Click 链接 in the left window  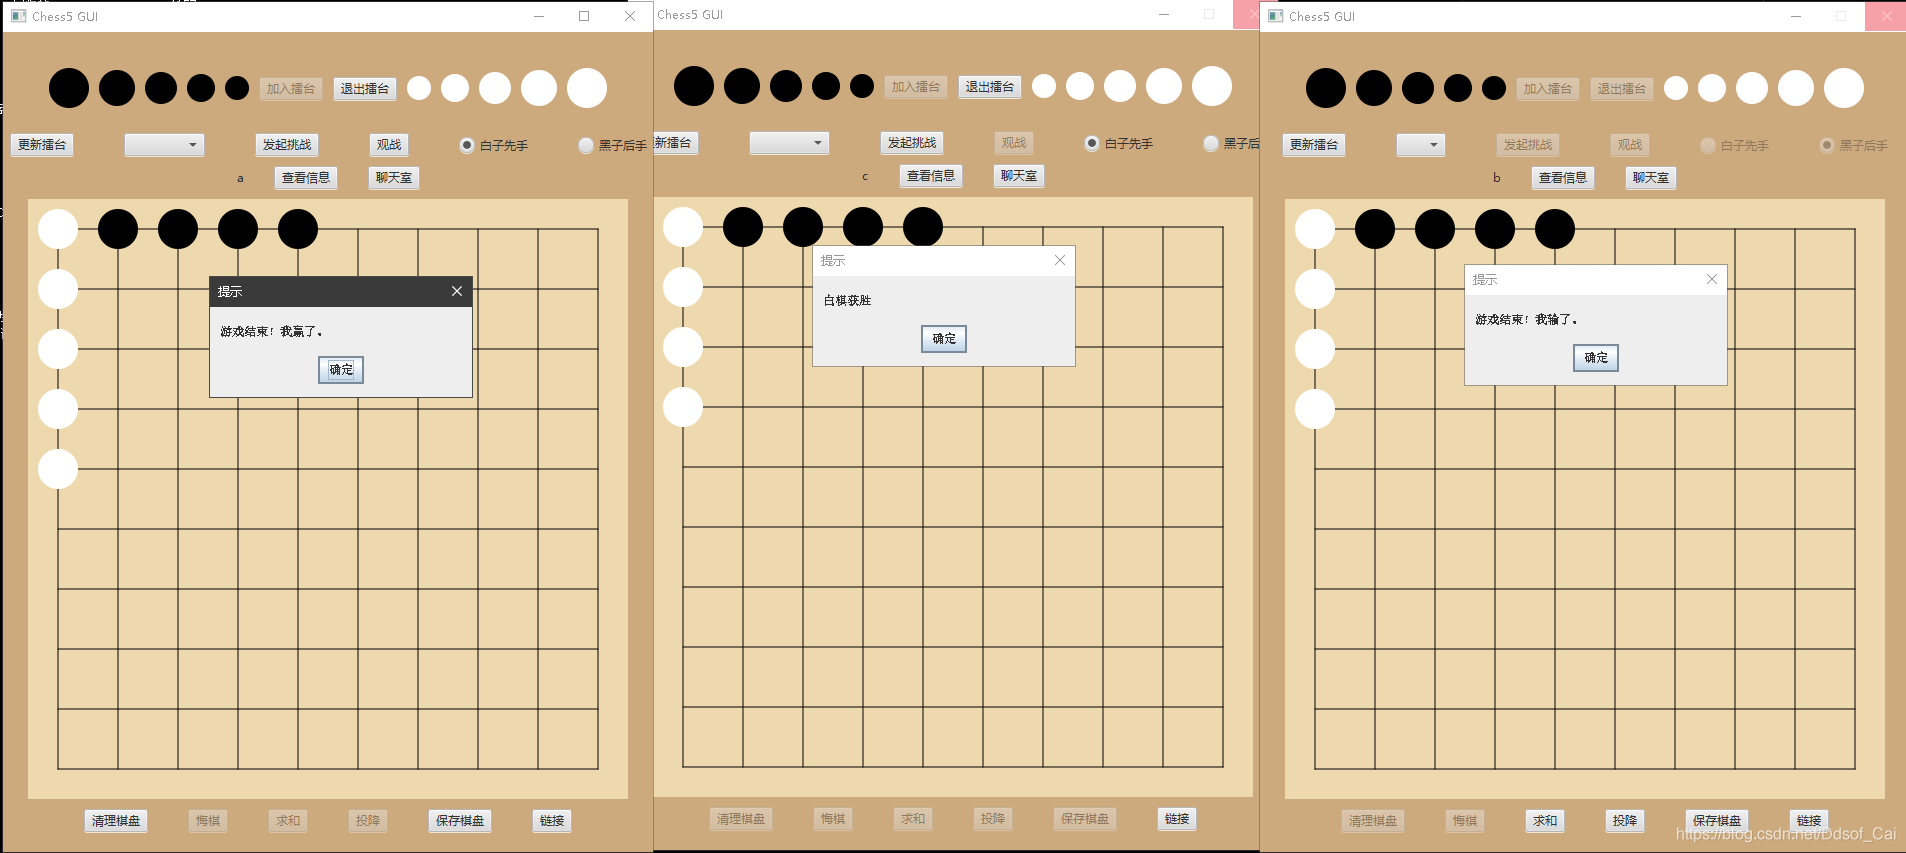pos(552,821)
